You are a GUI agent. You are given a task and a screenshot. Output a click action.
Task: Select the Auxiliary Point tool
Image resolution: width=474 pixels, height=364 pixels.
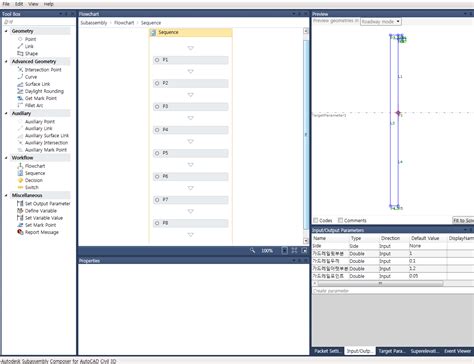point(40,122)
